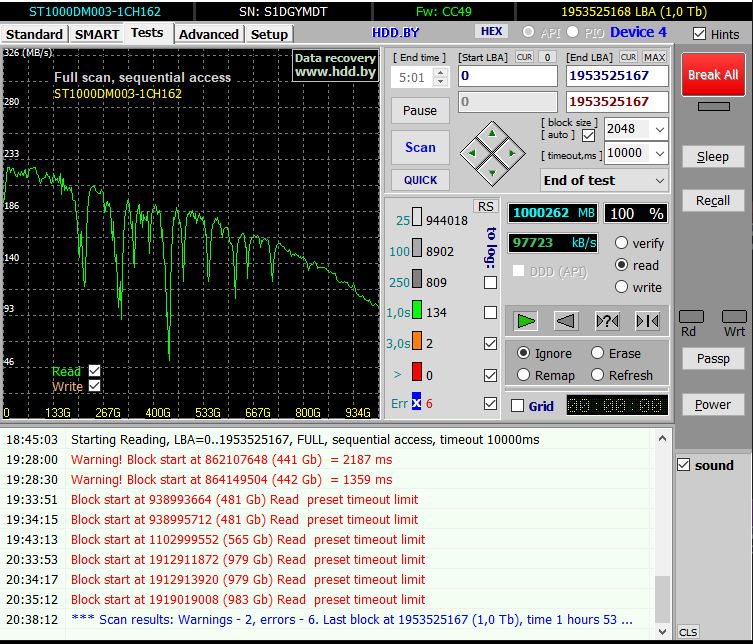Switch to the SMART tab
This screenshot has height=644, width=753.
click(97, 34)
